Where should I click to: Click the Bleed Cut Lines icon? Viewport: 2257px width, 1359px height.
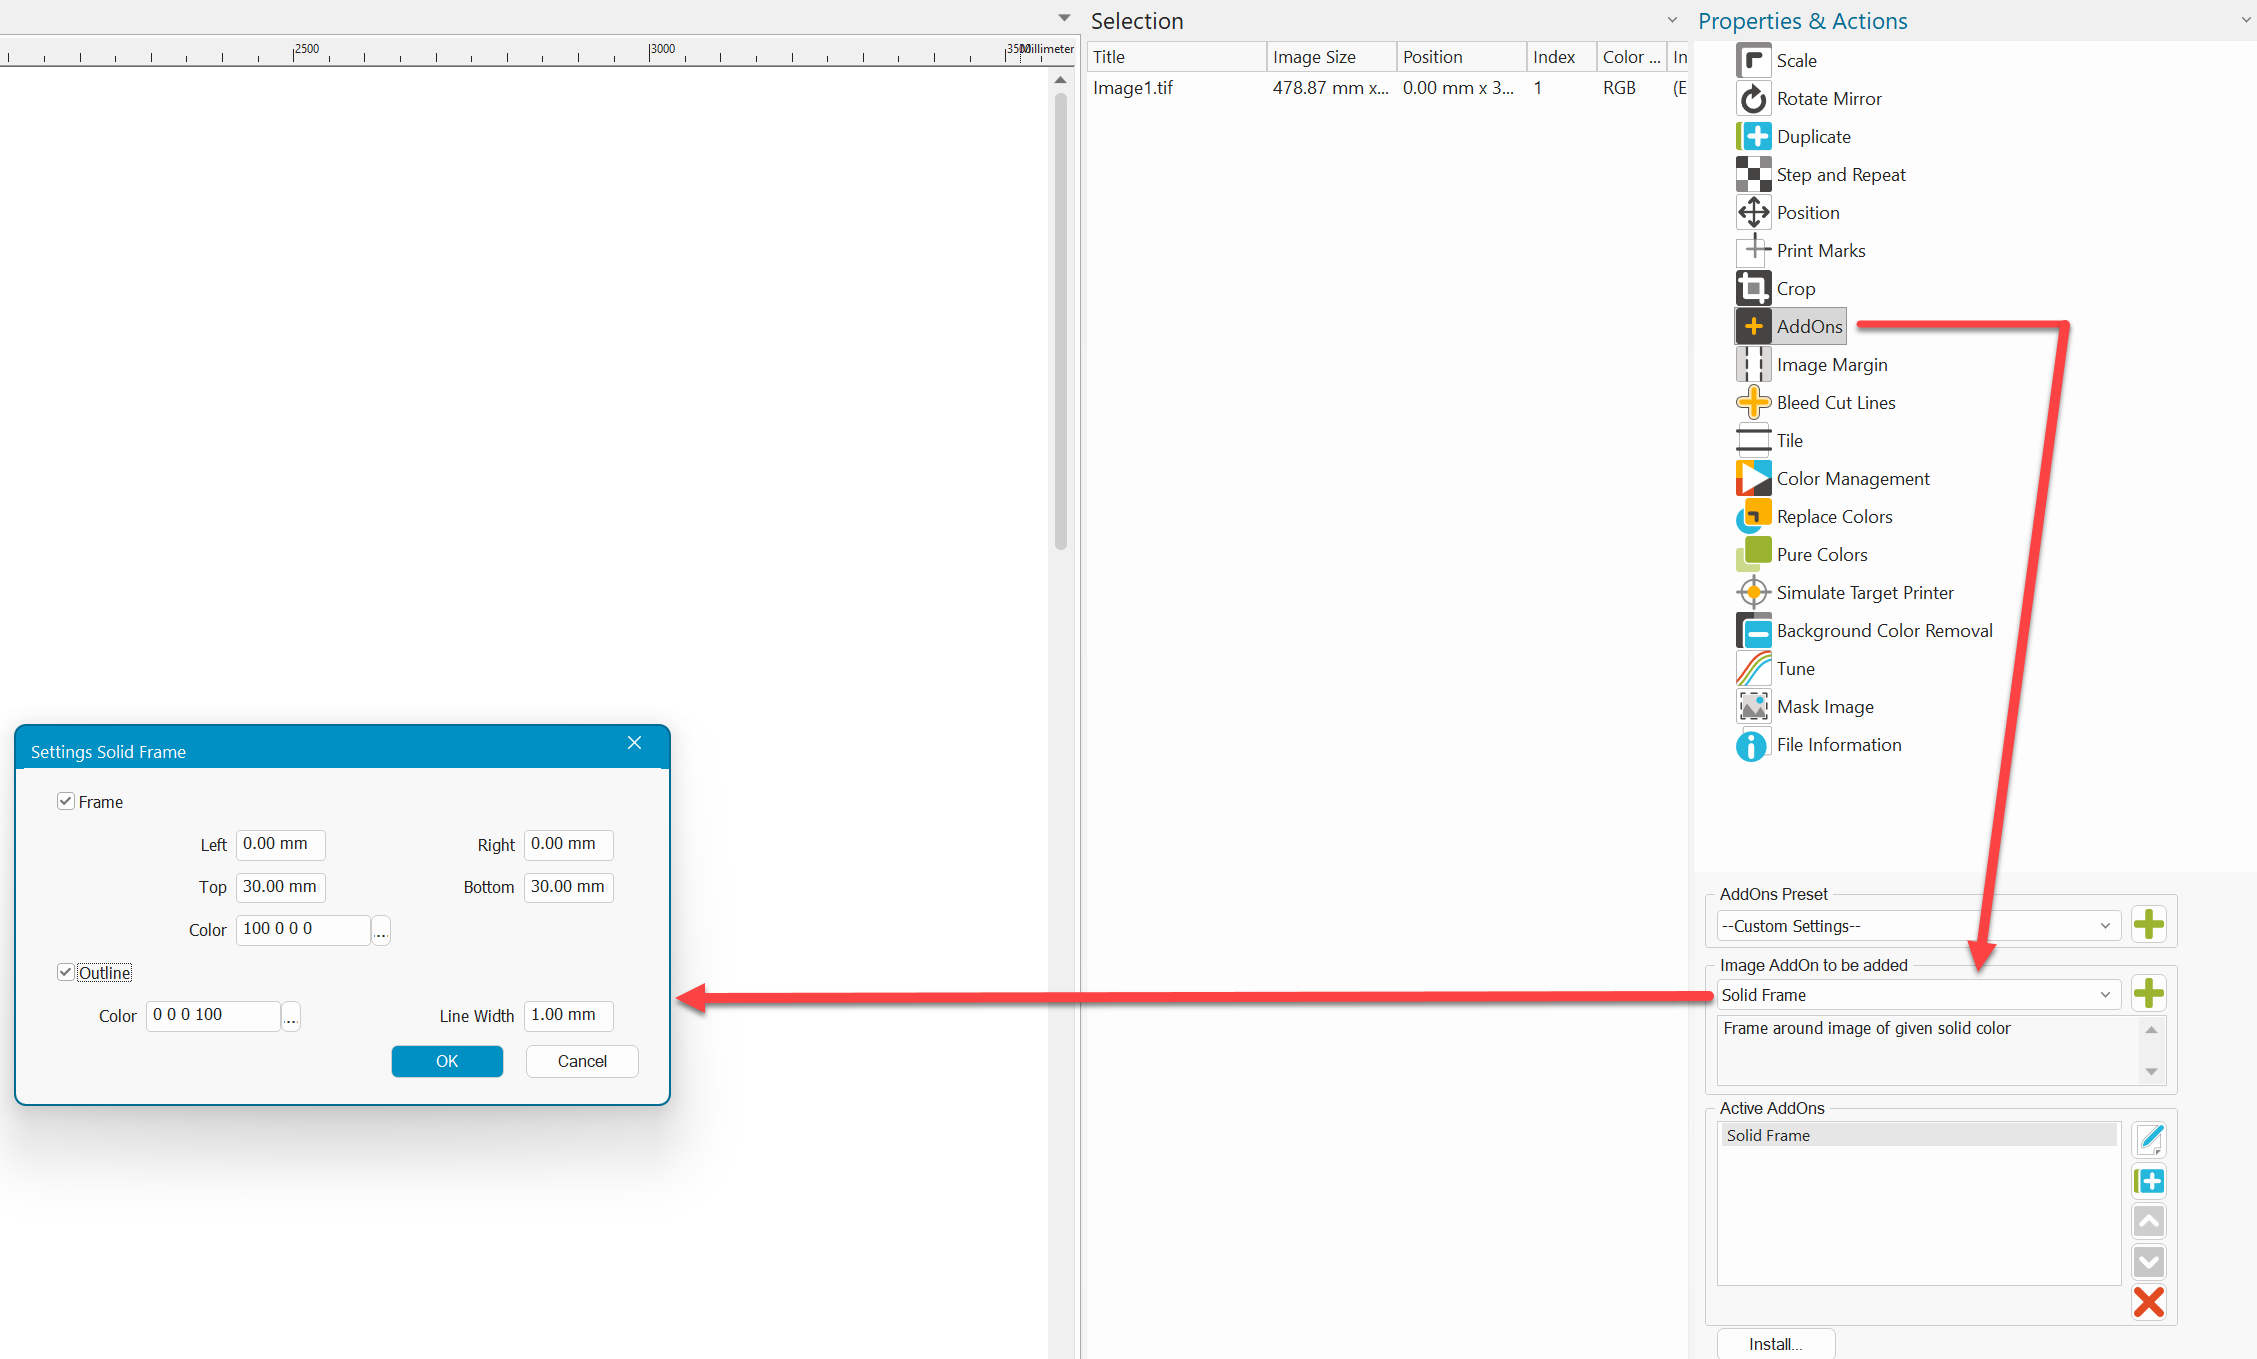tap(1753, 403)
